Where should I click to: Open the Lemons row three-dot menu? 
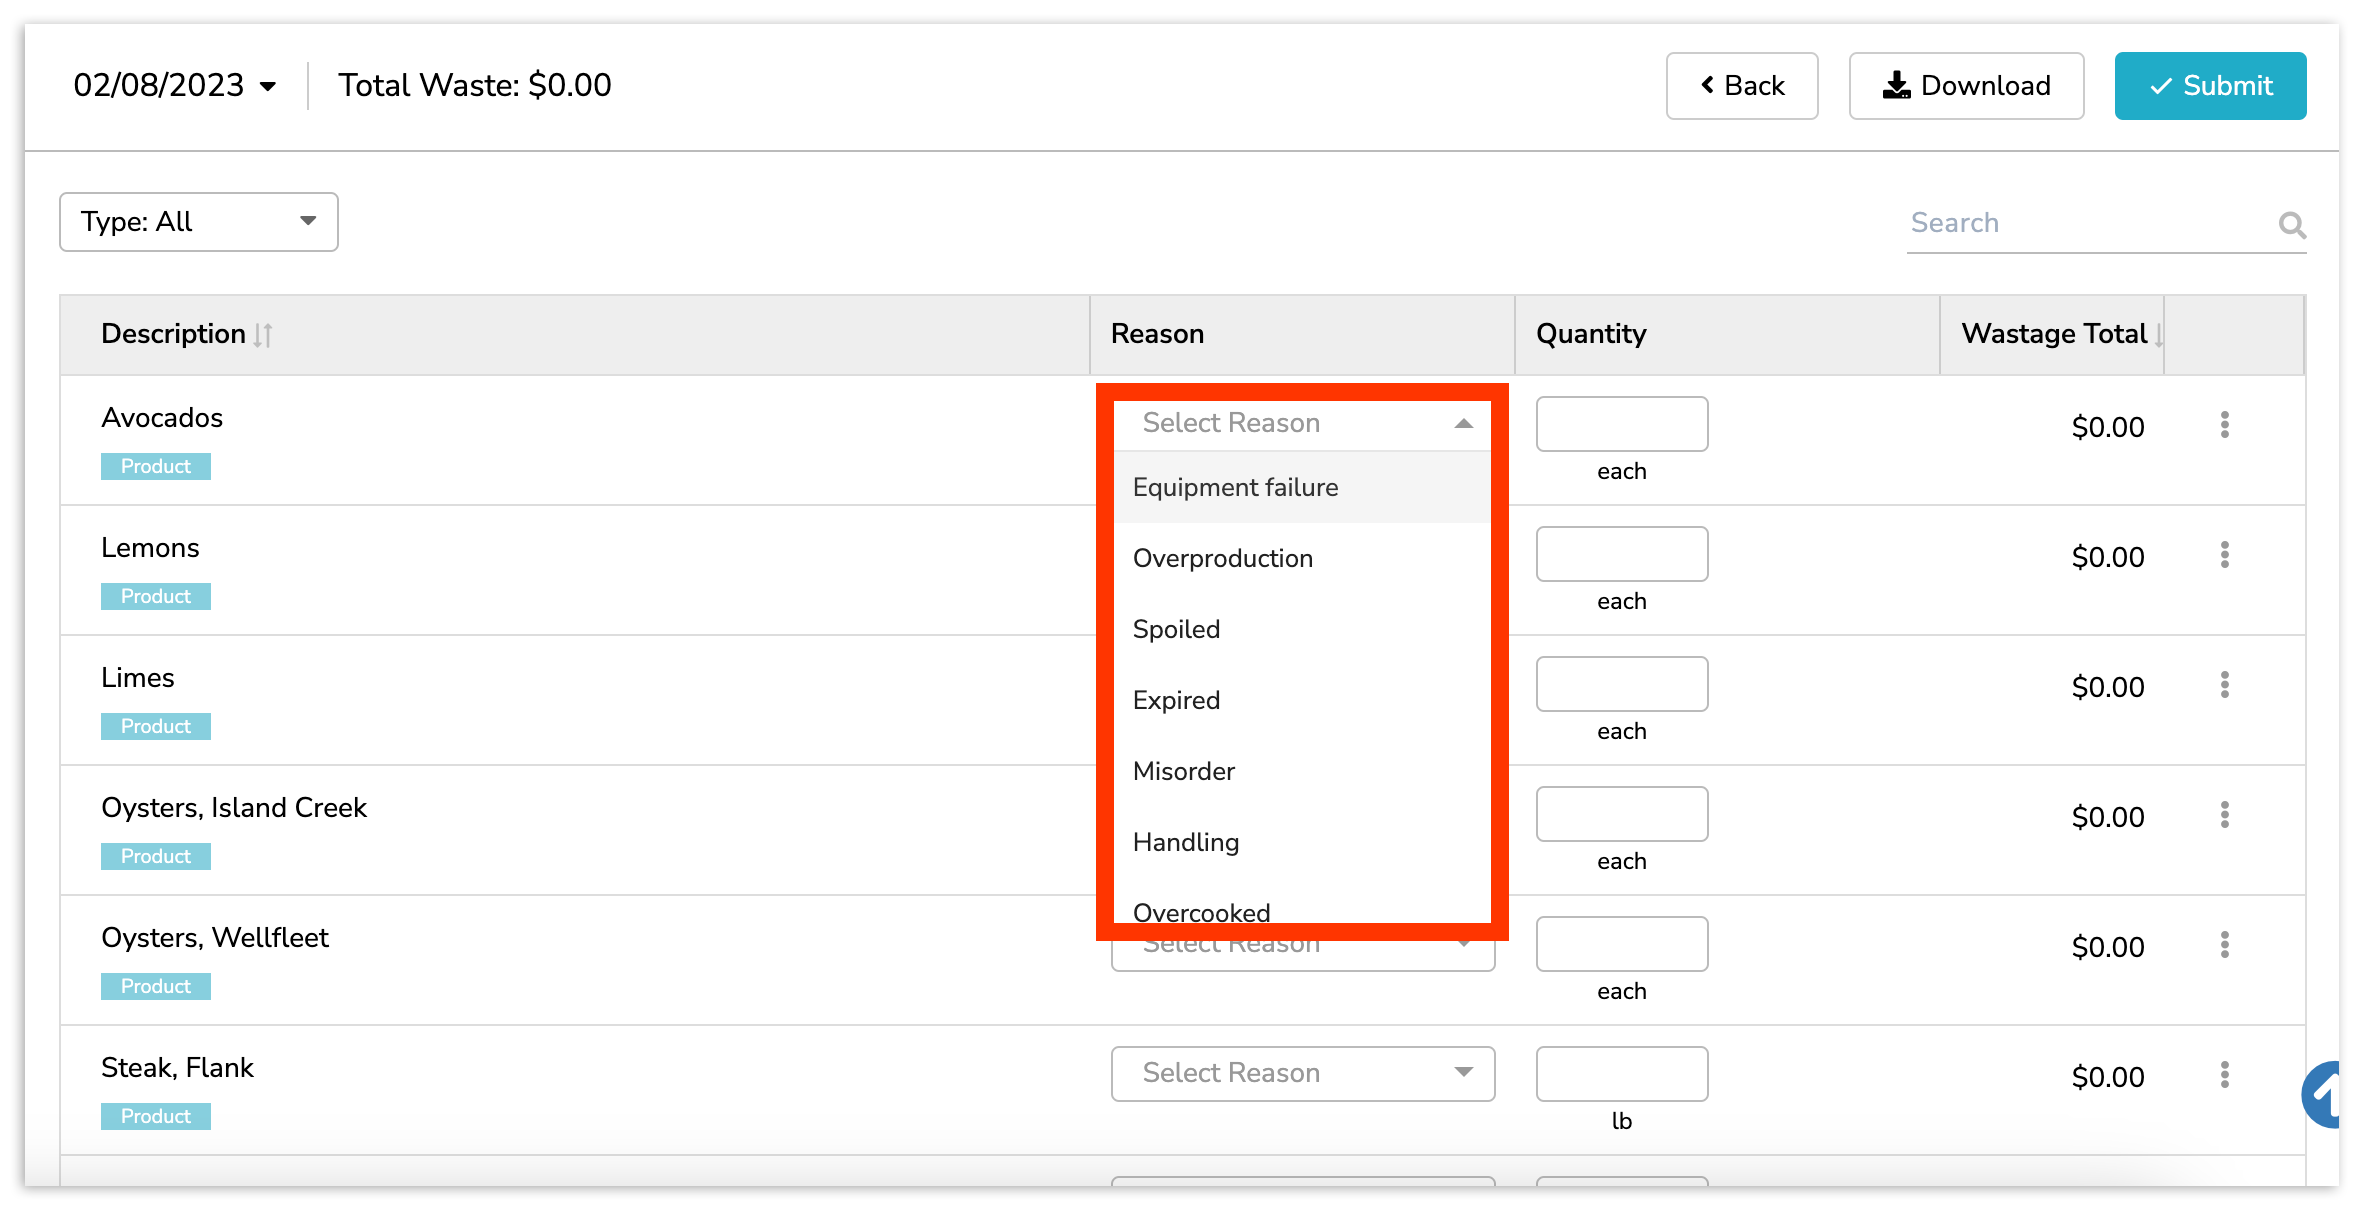coord(2224,555)
